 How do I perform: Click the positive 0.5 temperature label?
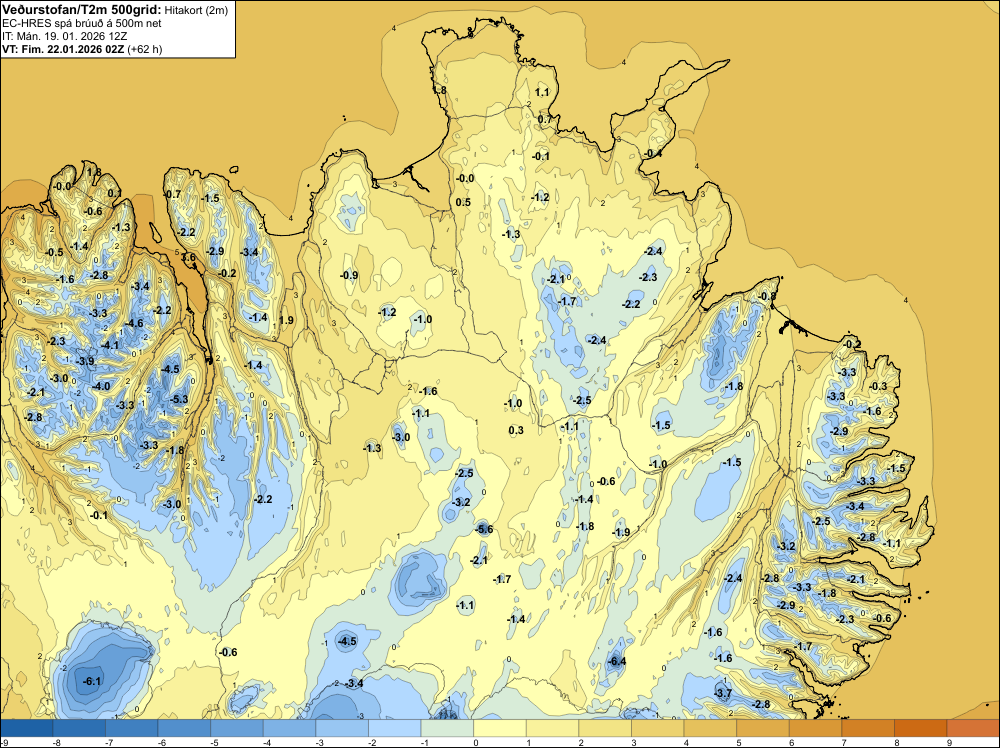463,202
